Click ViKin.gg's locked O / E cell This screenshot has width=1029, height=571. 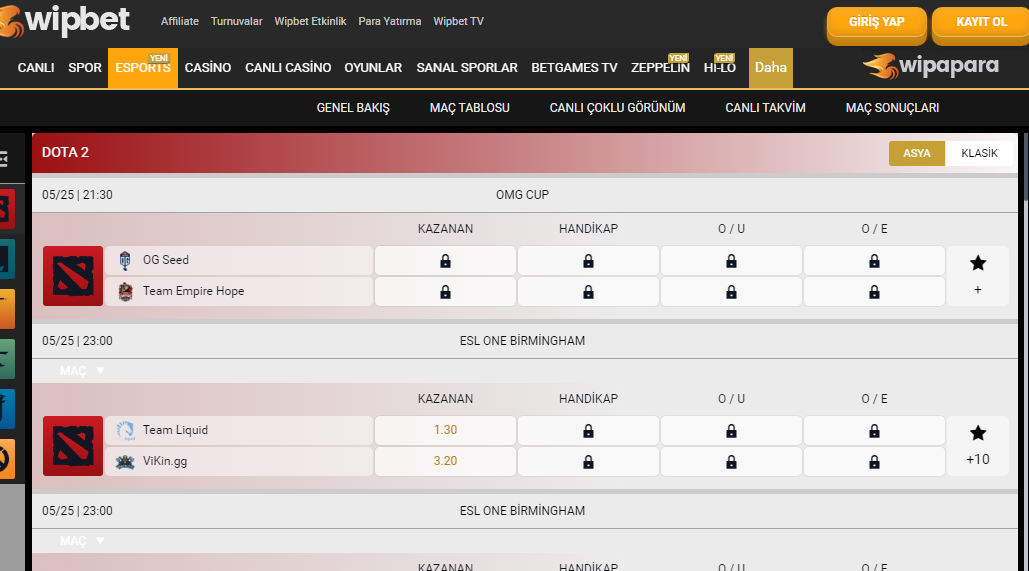[x=874, y=461]
